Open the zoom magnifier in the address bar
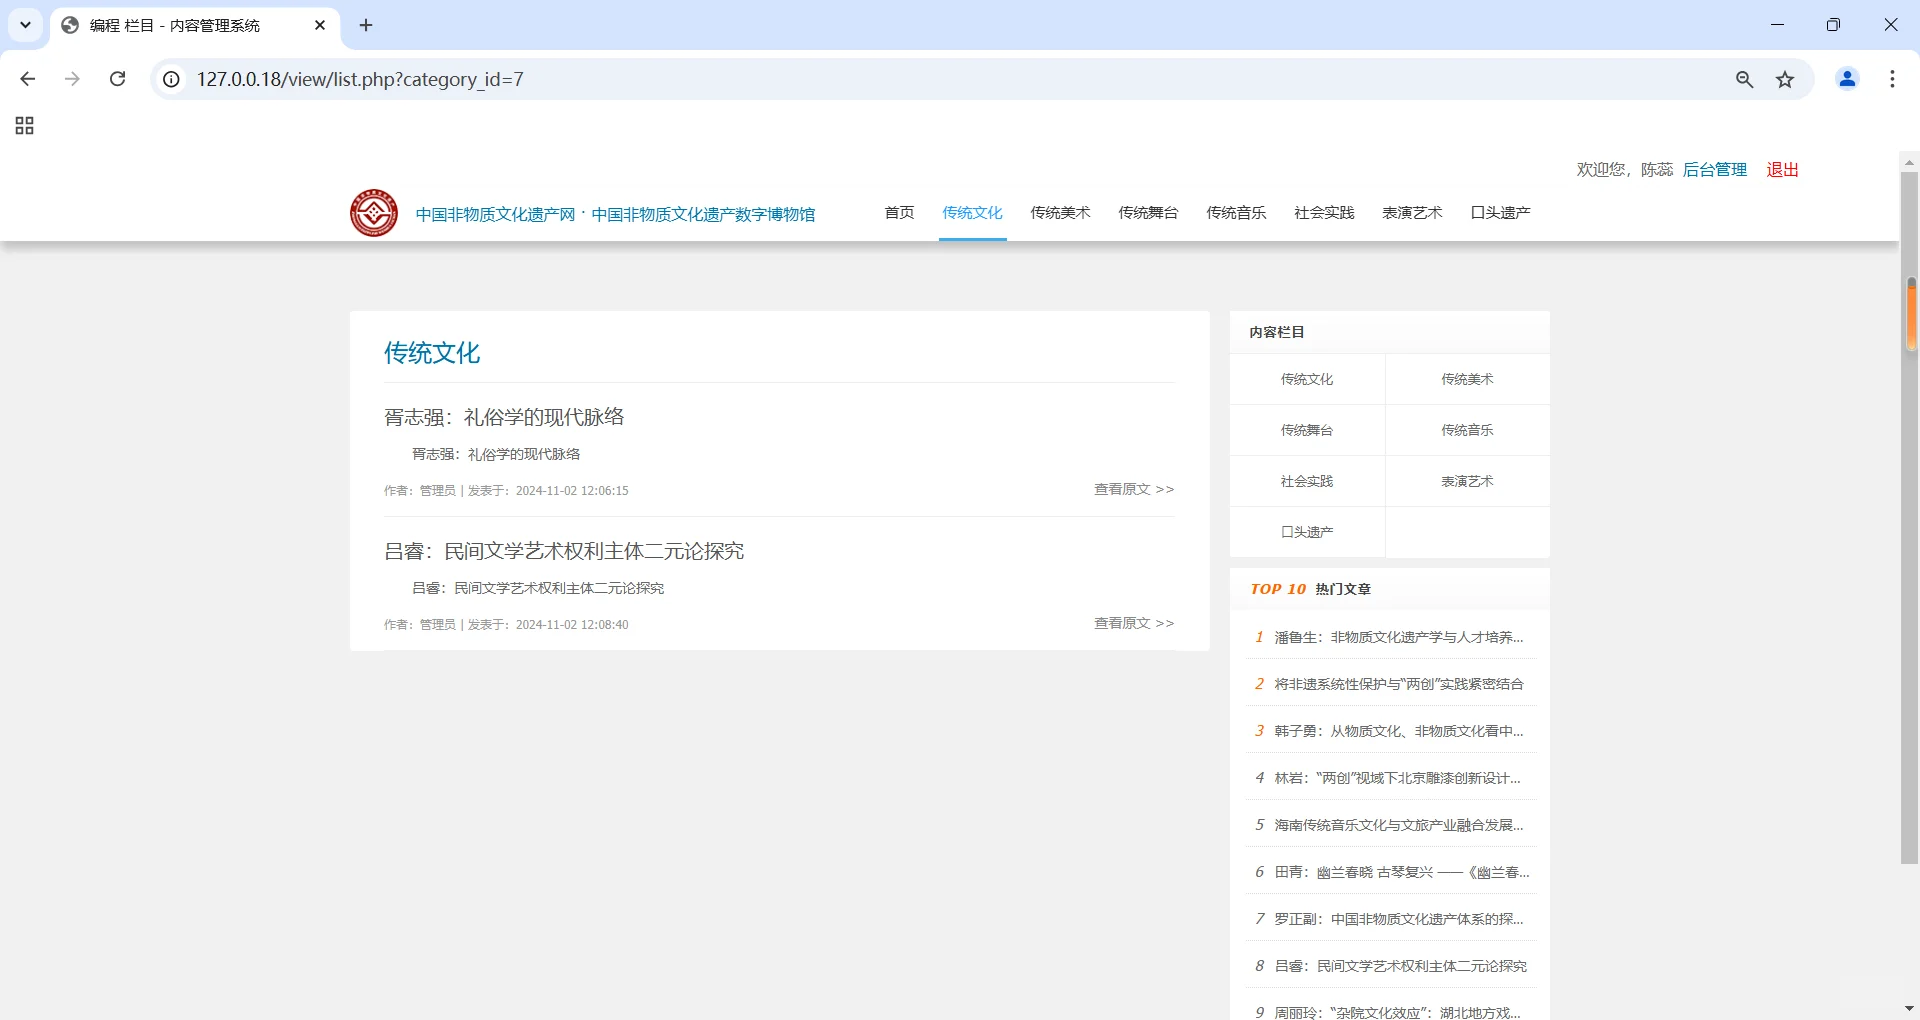 (x=1744, y=79)
